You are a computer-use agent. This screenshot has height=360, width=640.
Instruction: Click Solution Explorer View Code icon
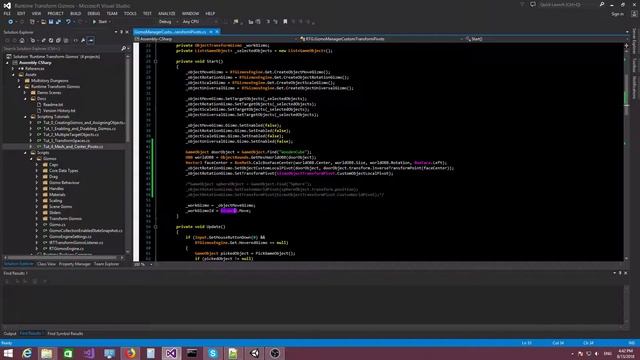pyautogui.click(x=76, y=40)
